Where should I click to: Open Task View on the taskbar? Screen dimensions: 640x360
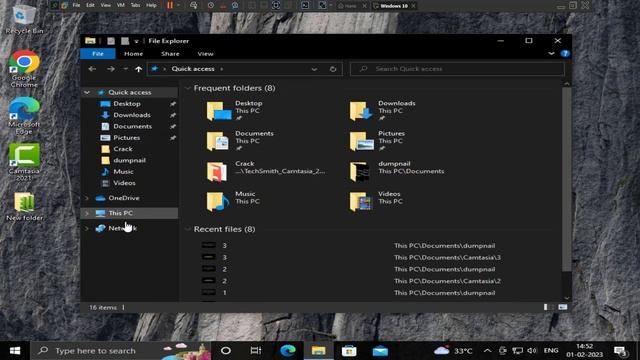click(x=256, y=351)
